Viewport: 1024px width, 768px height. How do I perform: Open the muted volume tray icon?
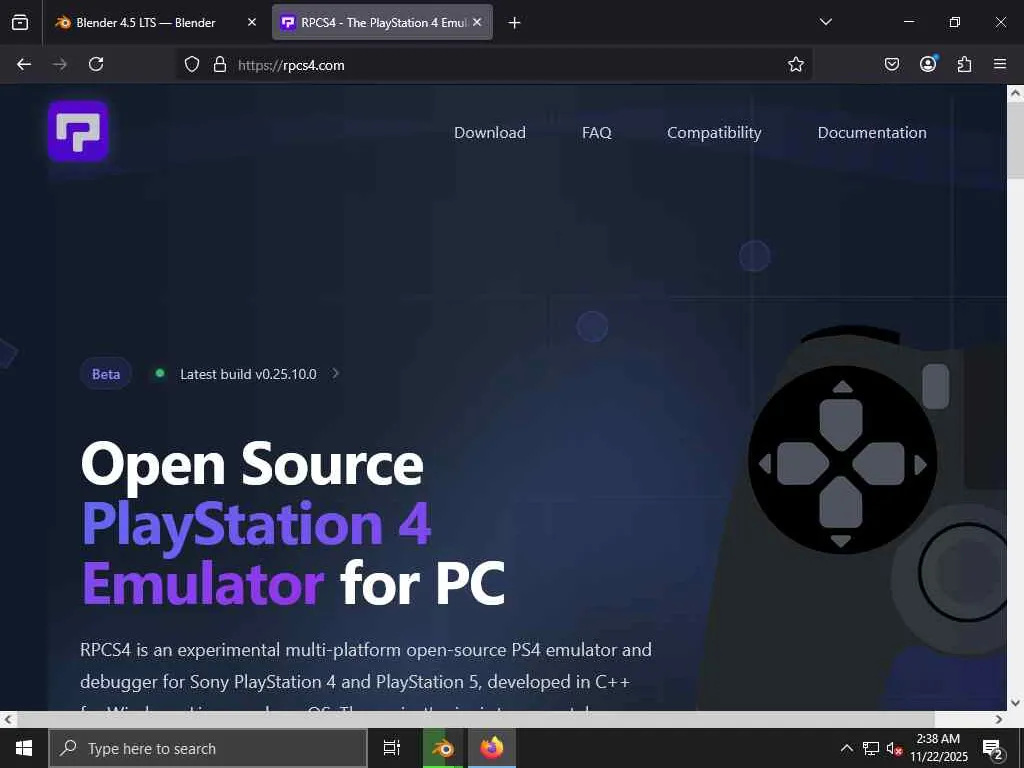(894, 748)
